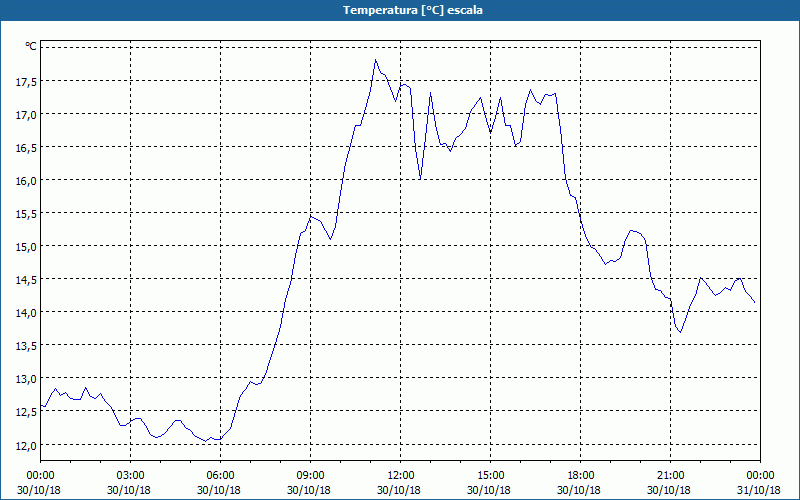Select the 21:00 time label

point(670,476)
